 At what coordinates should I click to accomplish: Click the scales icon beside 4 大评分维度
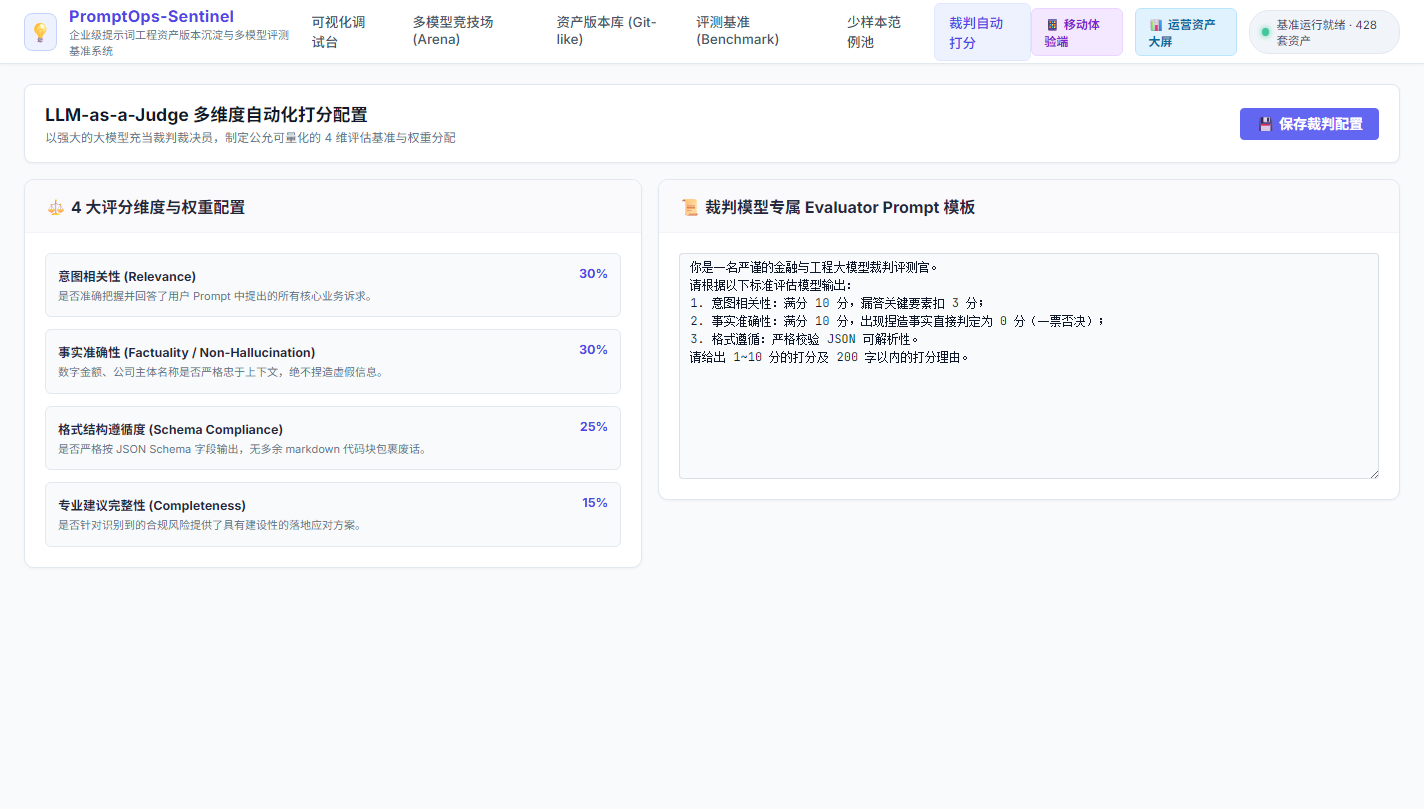(55, 207)
